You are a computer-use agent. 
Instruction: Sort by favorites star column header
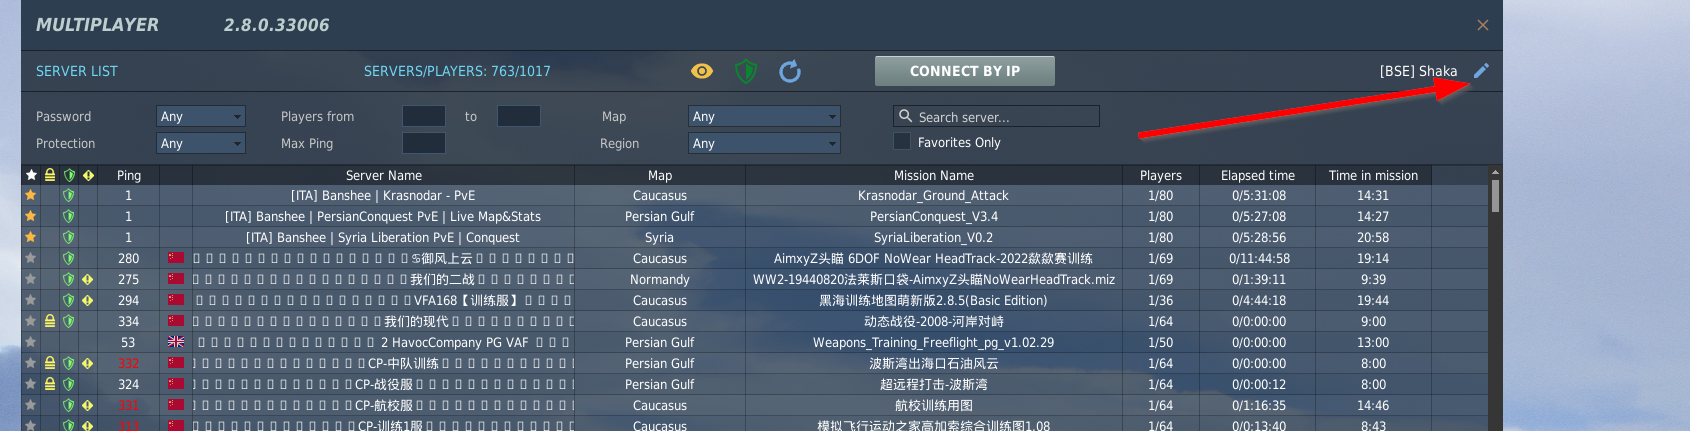[31, 175]
